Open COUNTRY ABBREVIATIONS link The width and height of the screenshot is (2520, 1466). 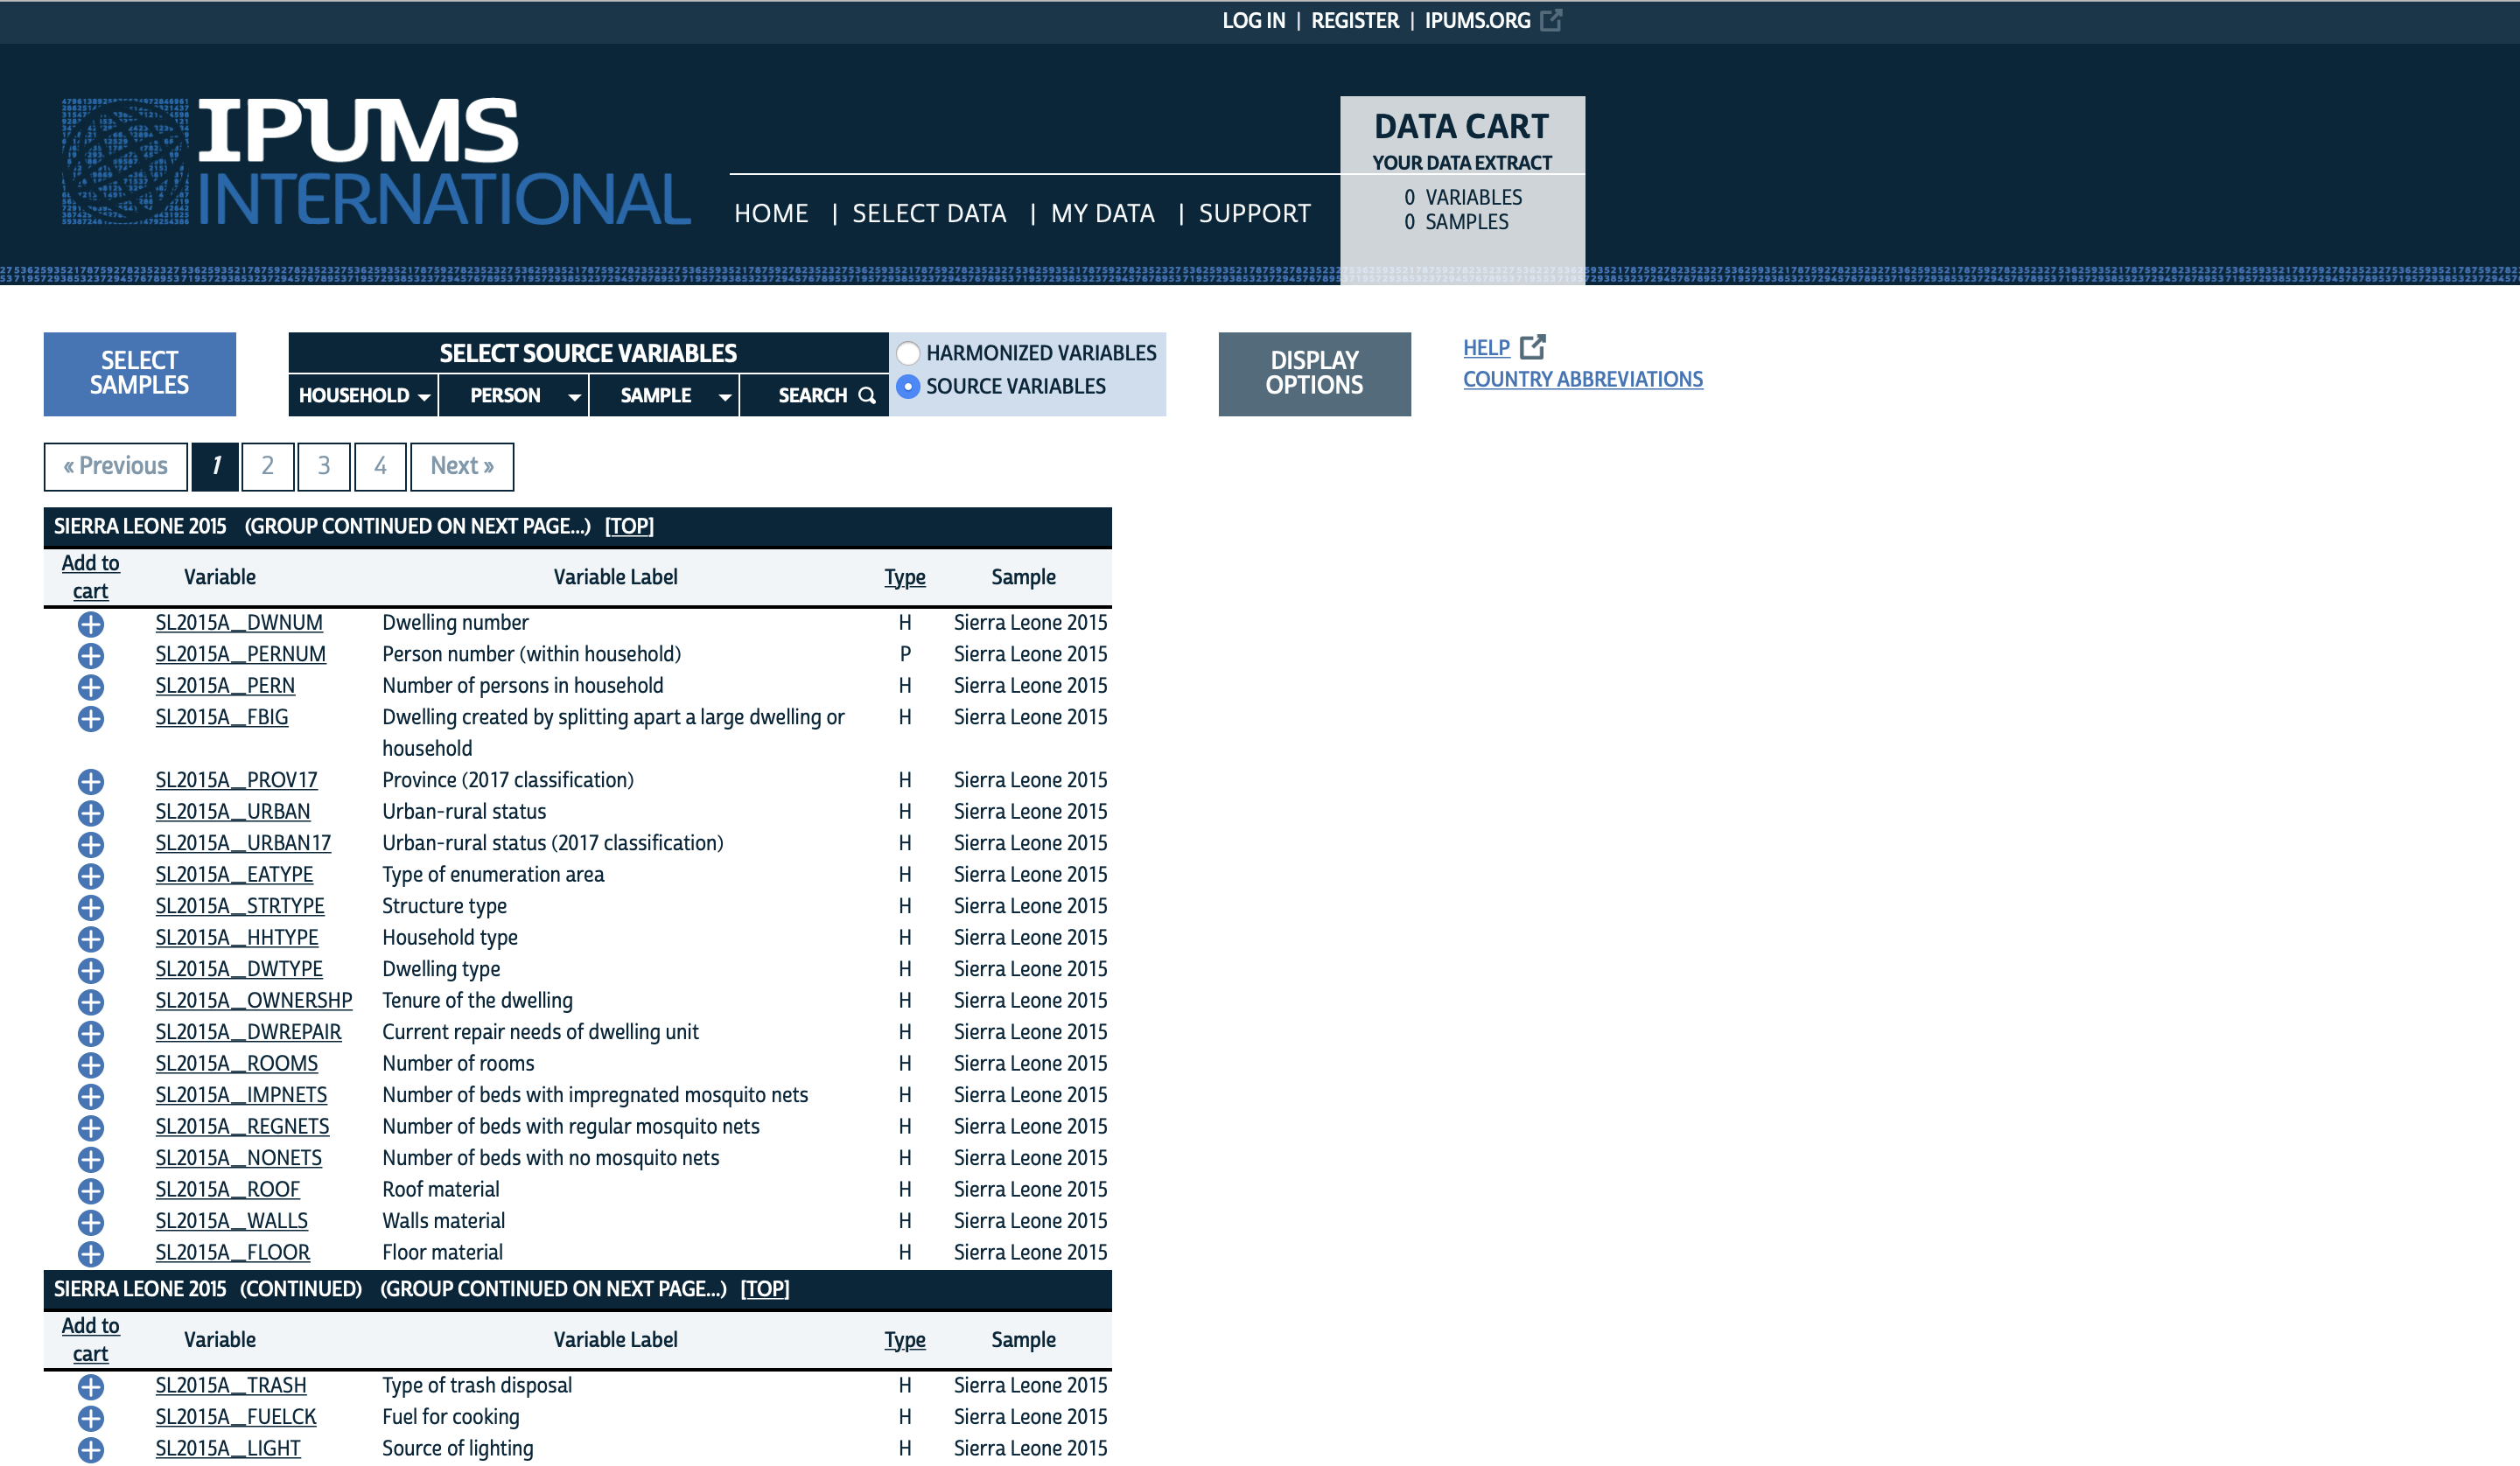click(1582, 379)
